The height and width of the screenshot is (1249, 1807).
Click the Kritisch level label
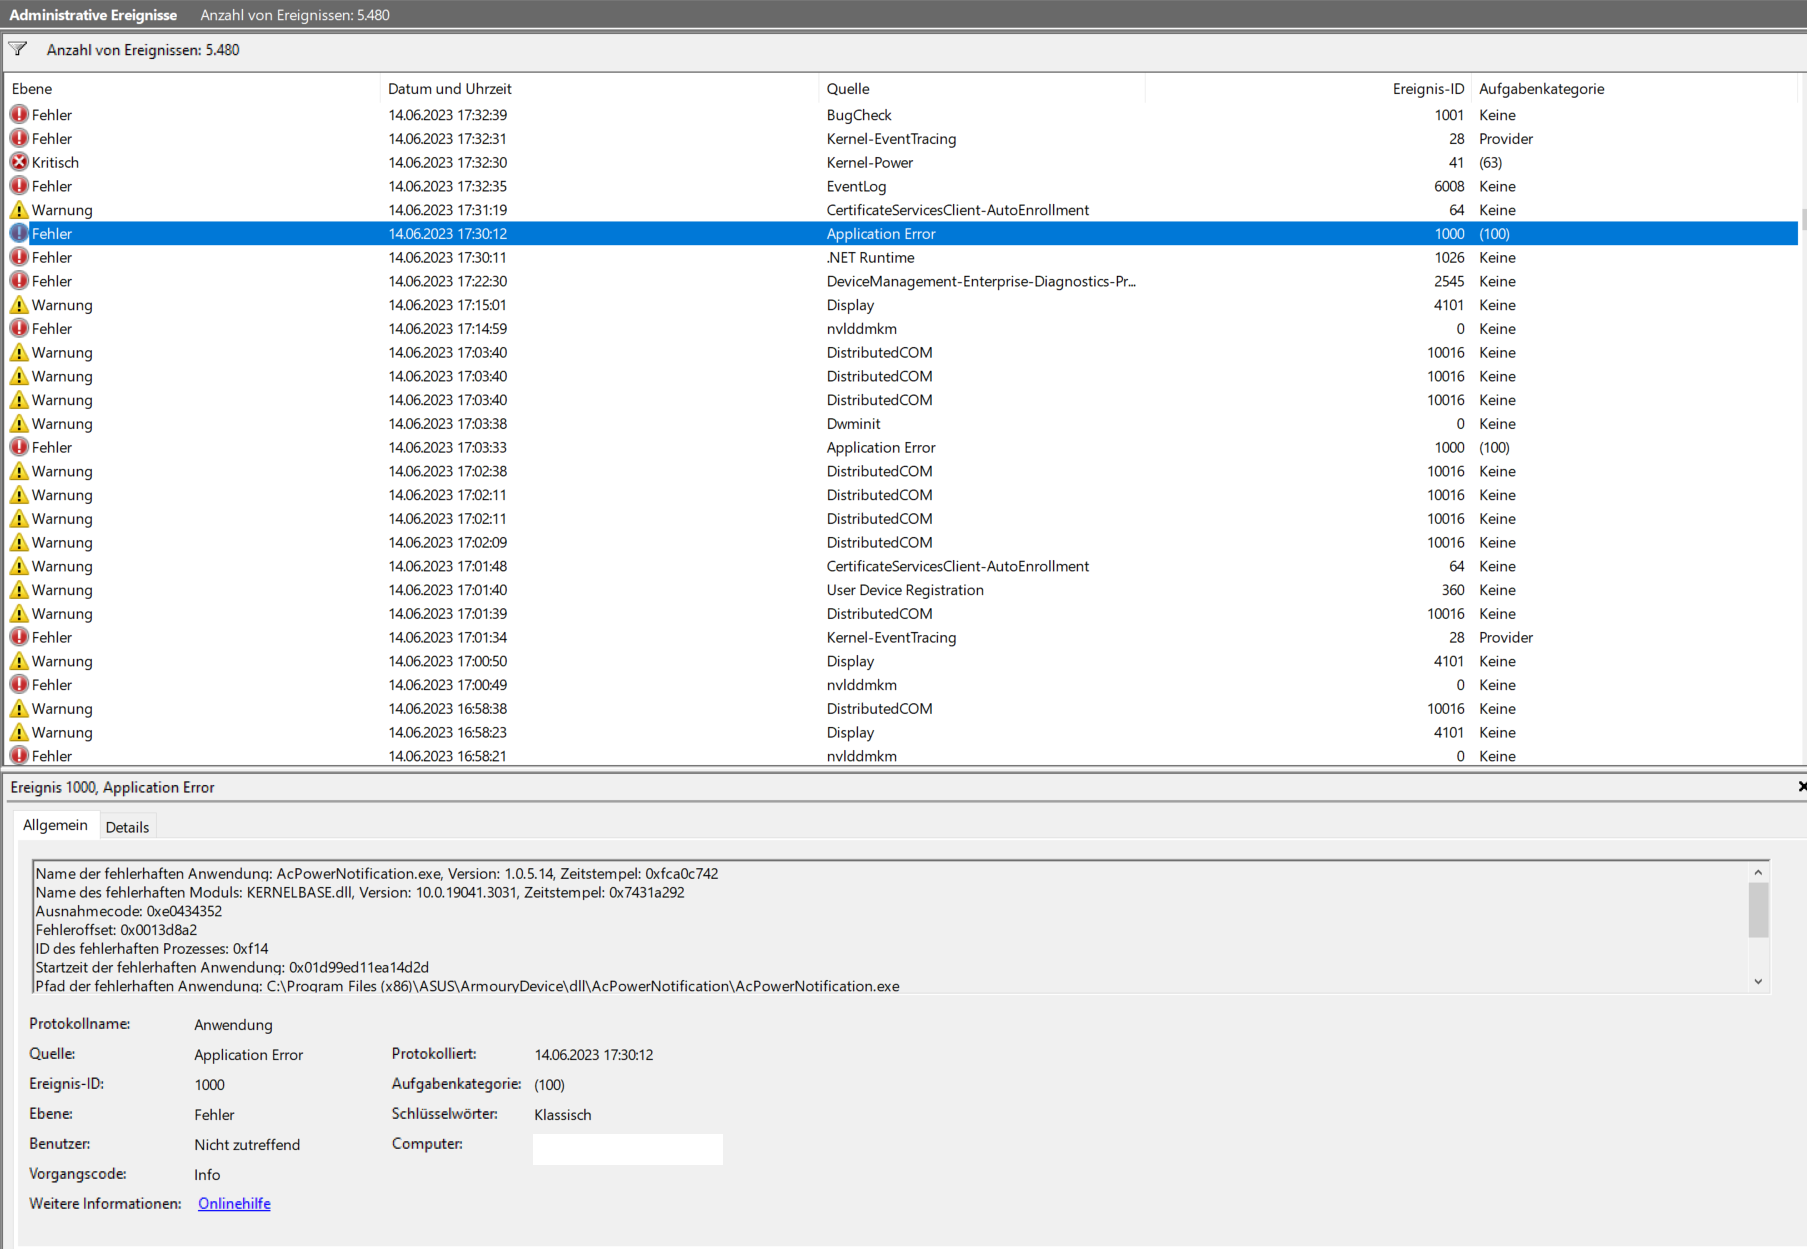55,162
